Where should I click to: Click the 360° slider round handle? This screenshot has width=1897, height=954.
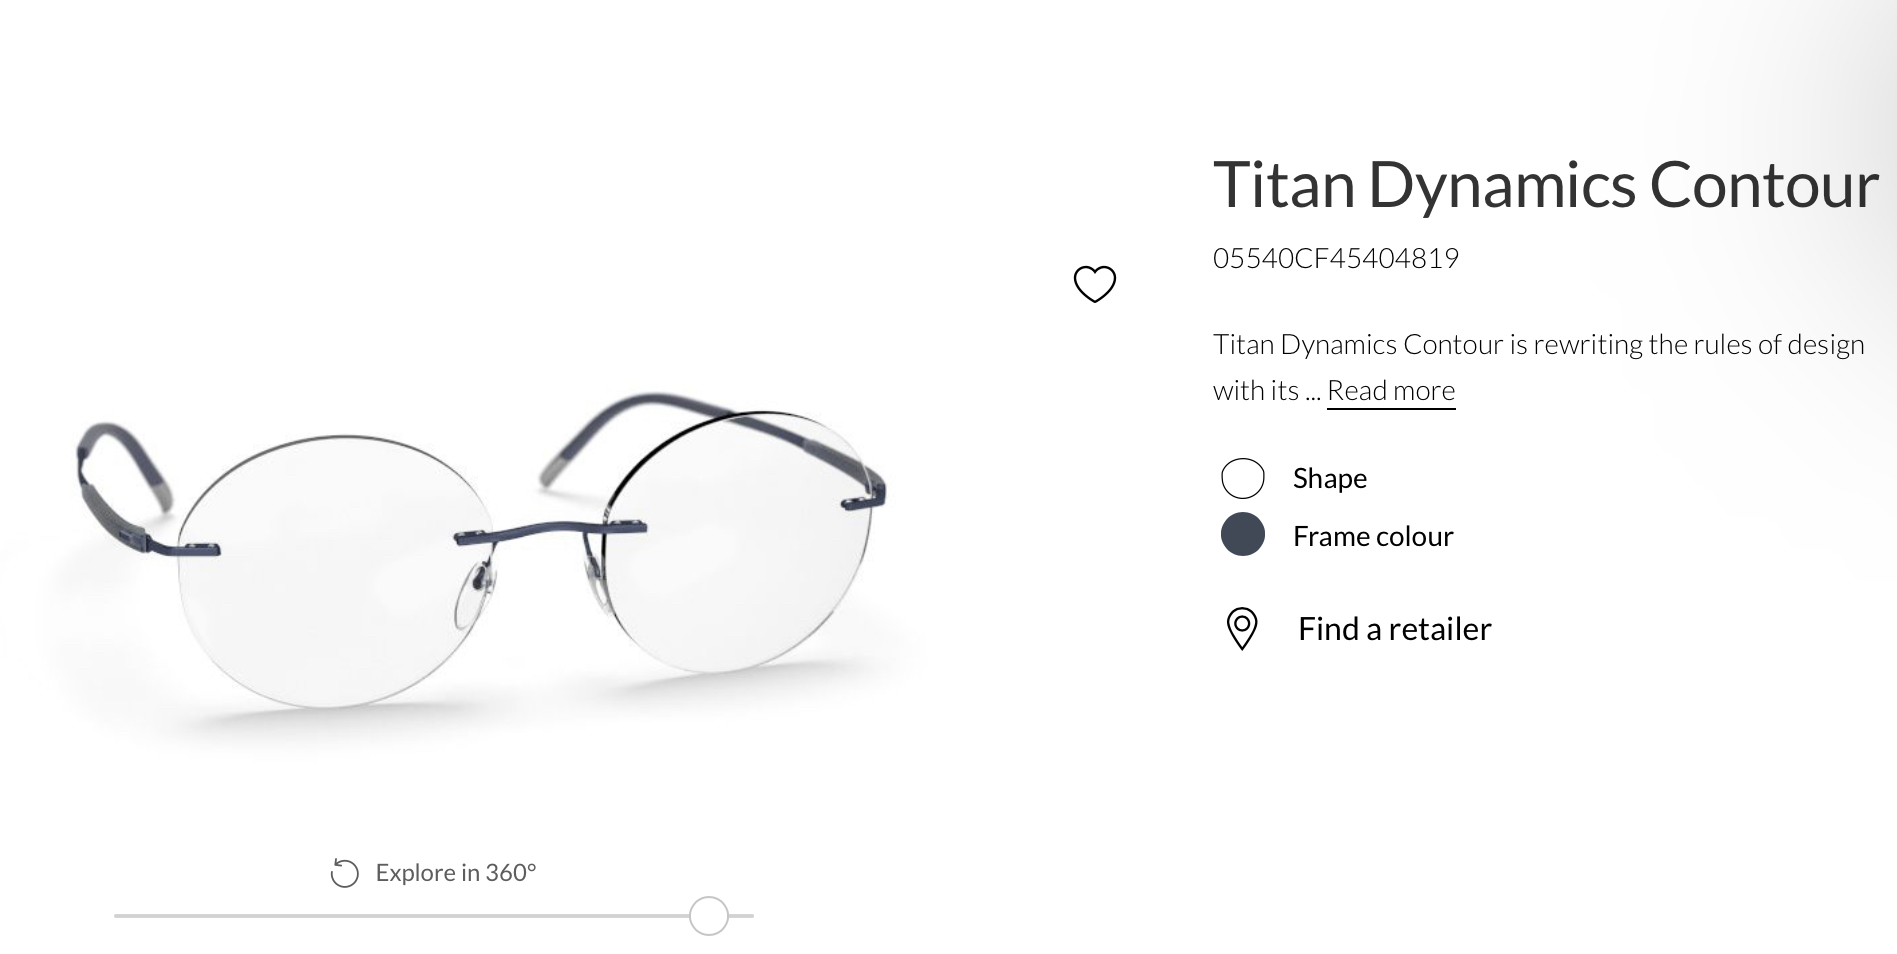[708, 915]
